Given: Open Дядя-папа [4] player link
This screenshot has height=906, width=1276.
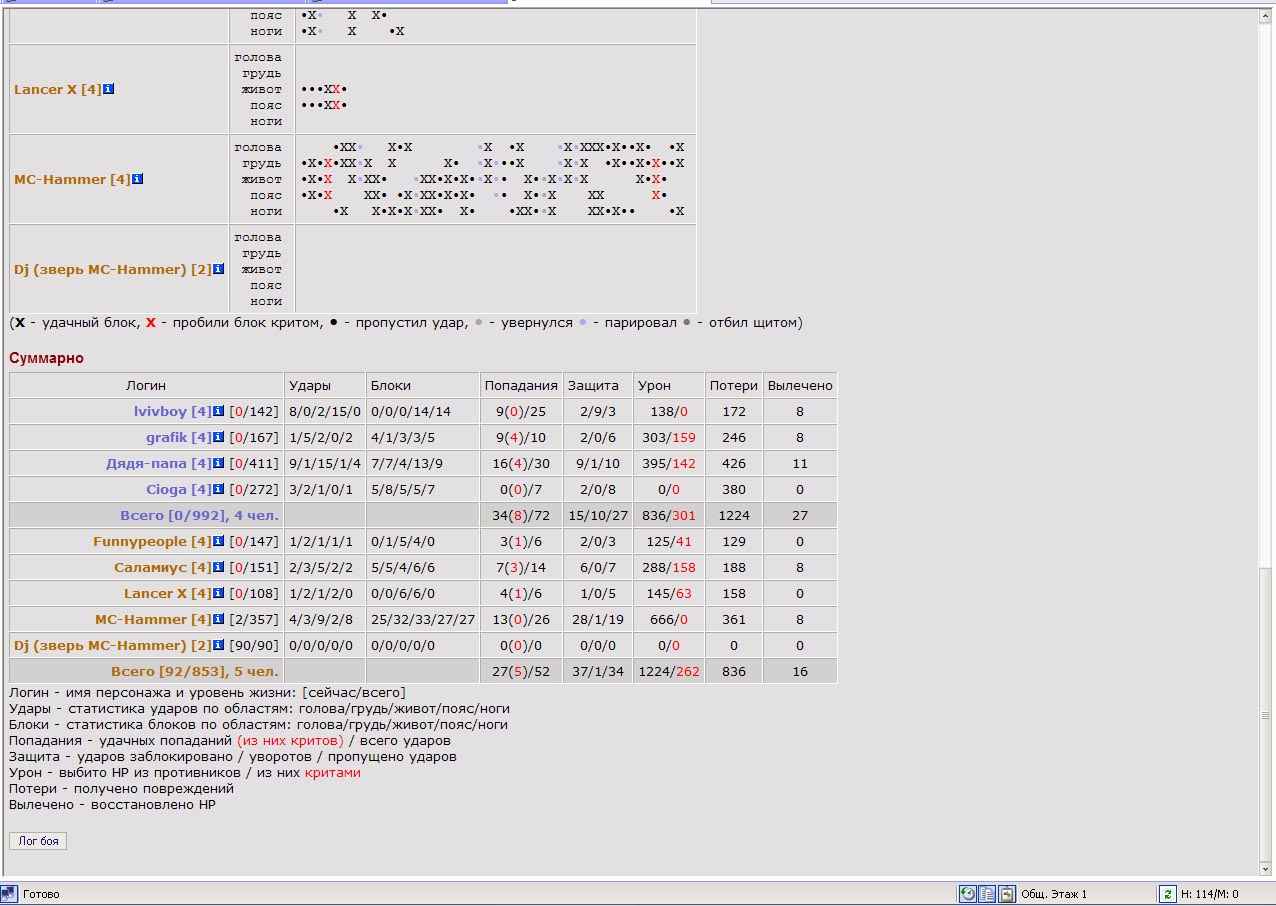Looking at the screenshot, I should point(159,463).
